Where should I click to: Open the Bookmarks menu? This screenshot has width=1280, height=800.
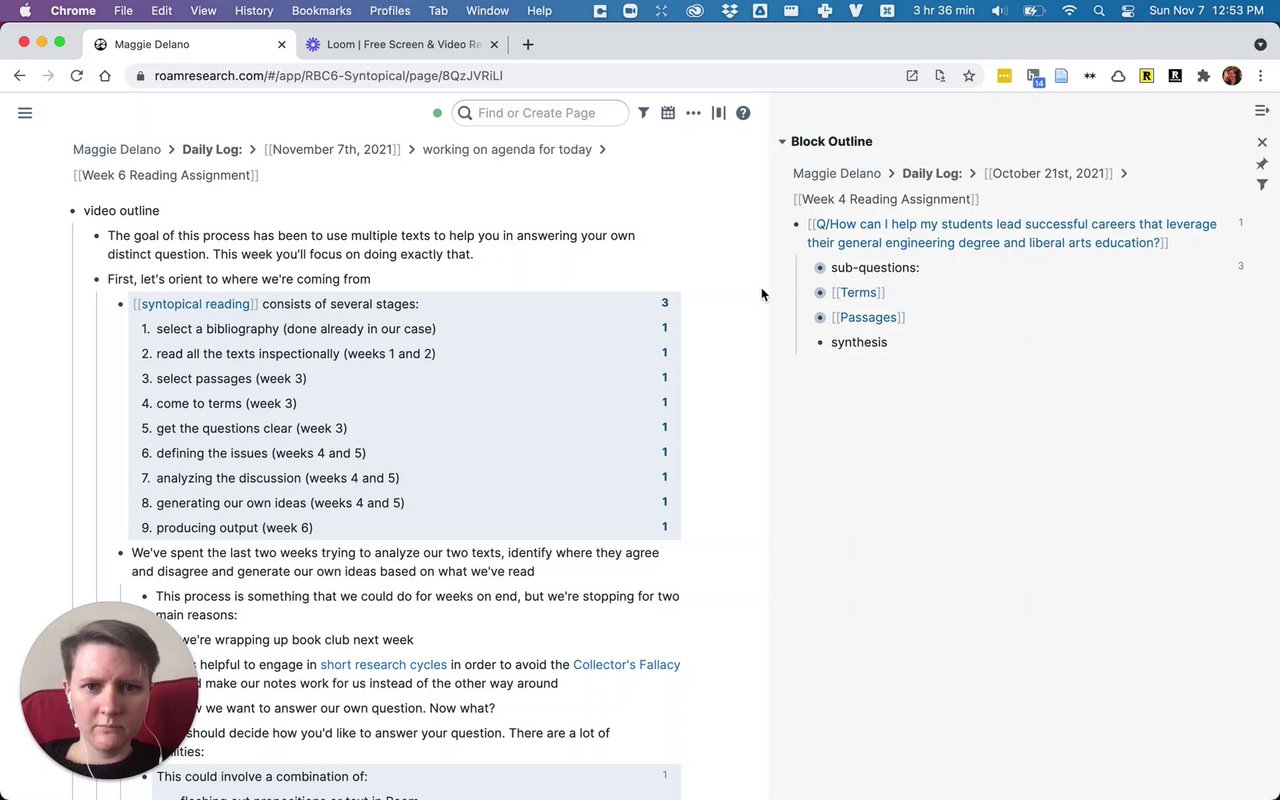pyautogui.click(x=321, y=11)
